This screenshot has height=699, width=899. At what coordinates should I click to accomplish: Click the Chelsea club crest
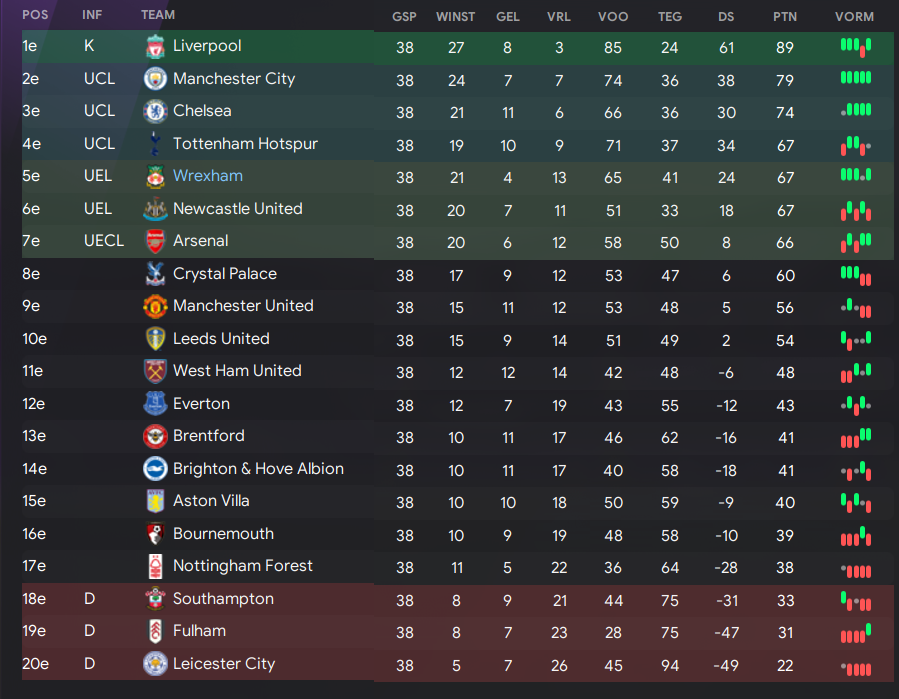click(x=155, y=111)
